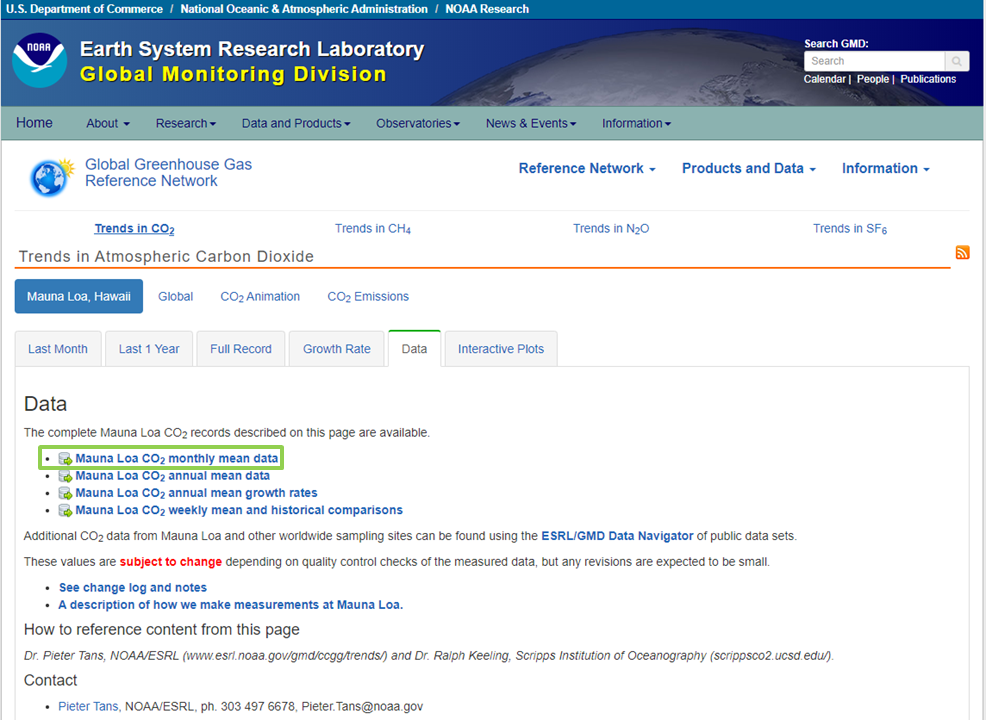The height and width of the screenshot is (720, 986).
Task: Open the CO2 Emissions section
Action: (368, 297)
